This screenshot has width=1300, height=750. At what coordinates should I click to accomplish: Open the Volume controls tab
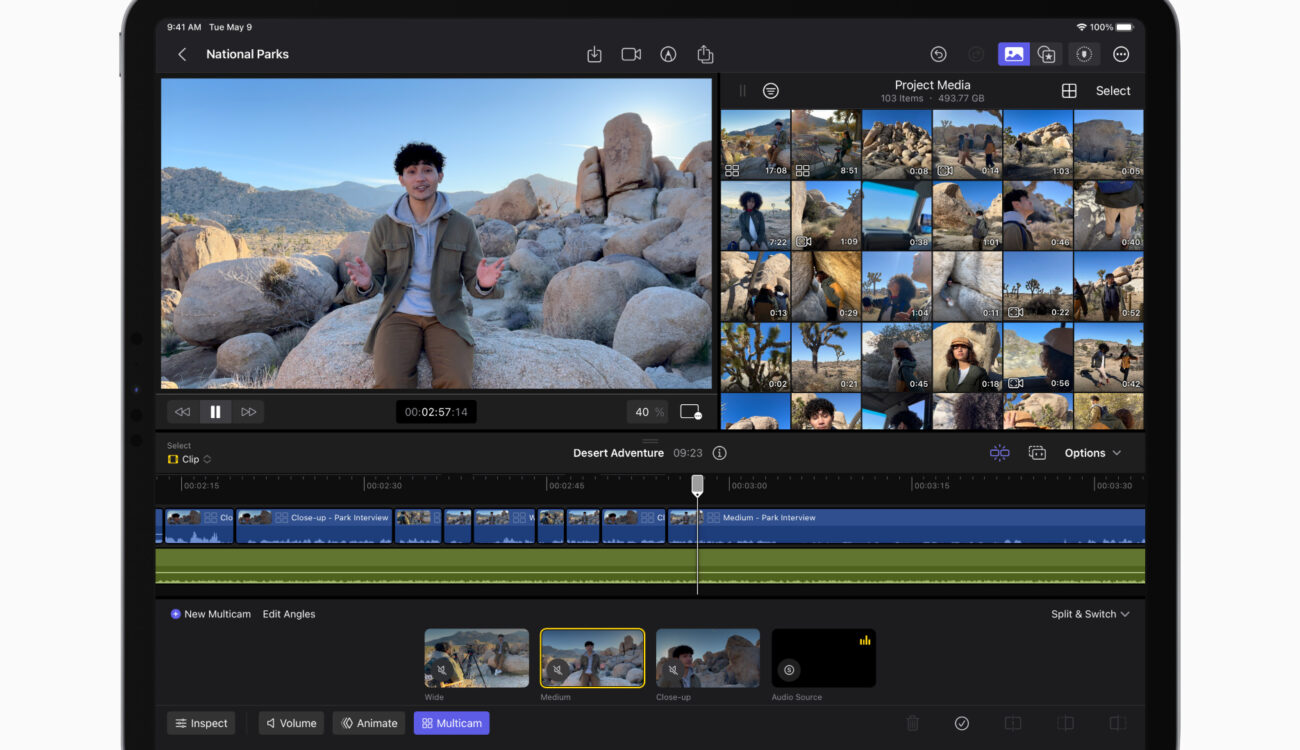pyautogui.click(x=291, y=723)
